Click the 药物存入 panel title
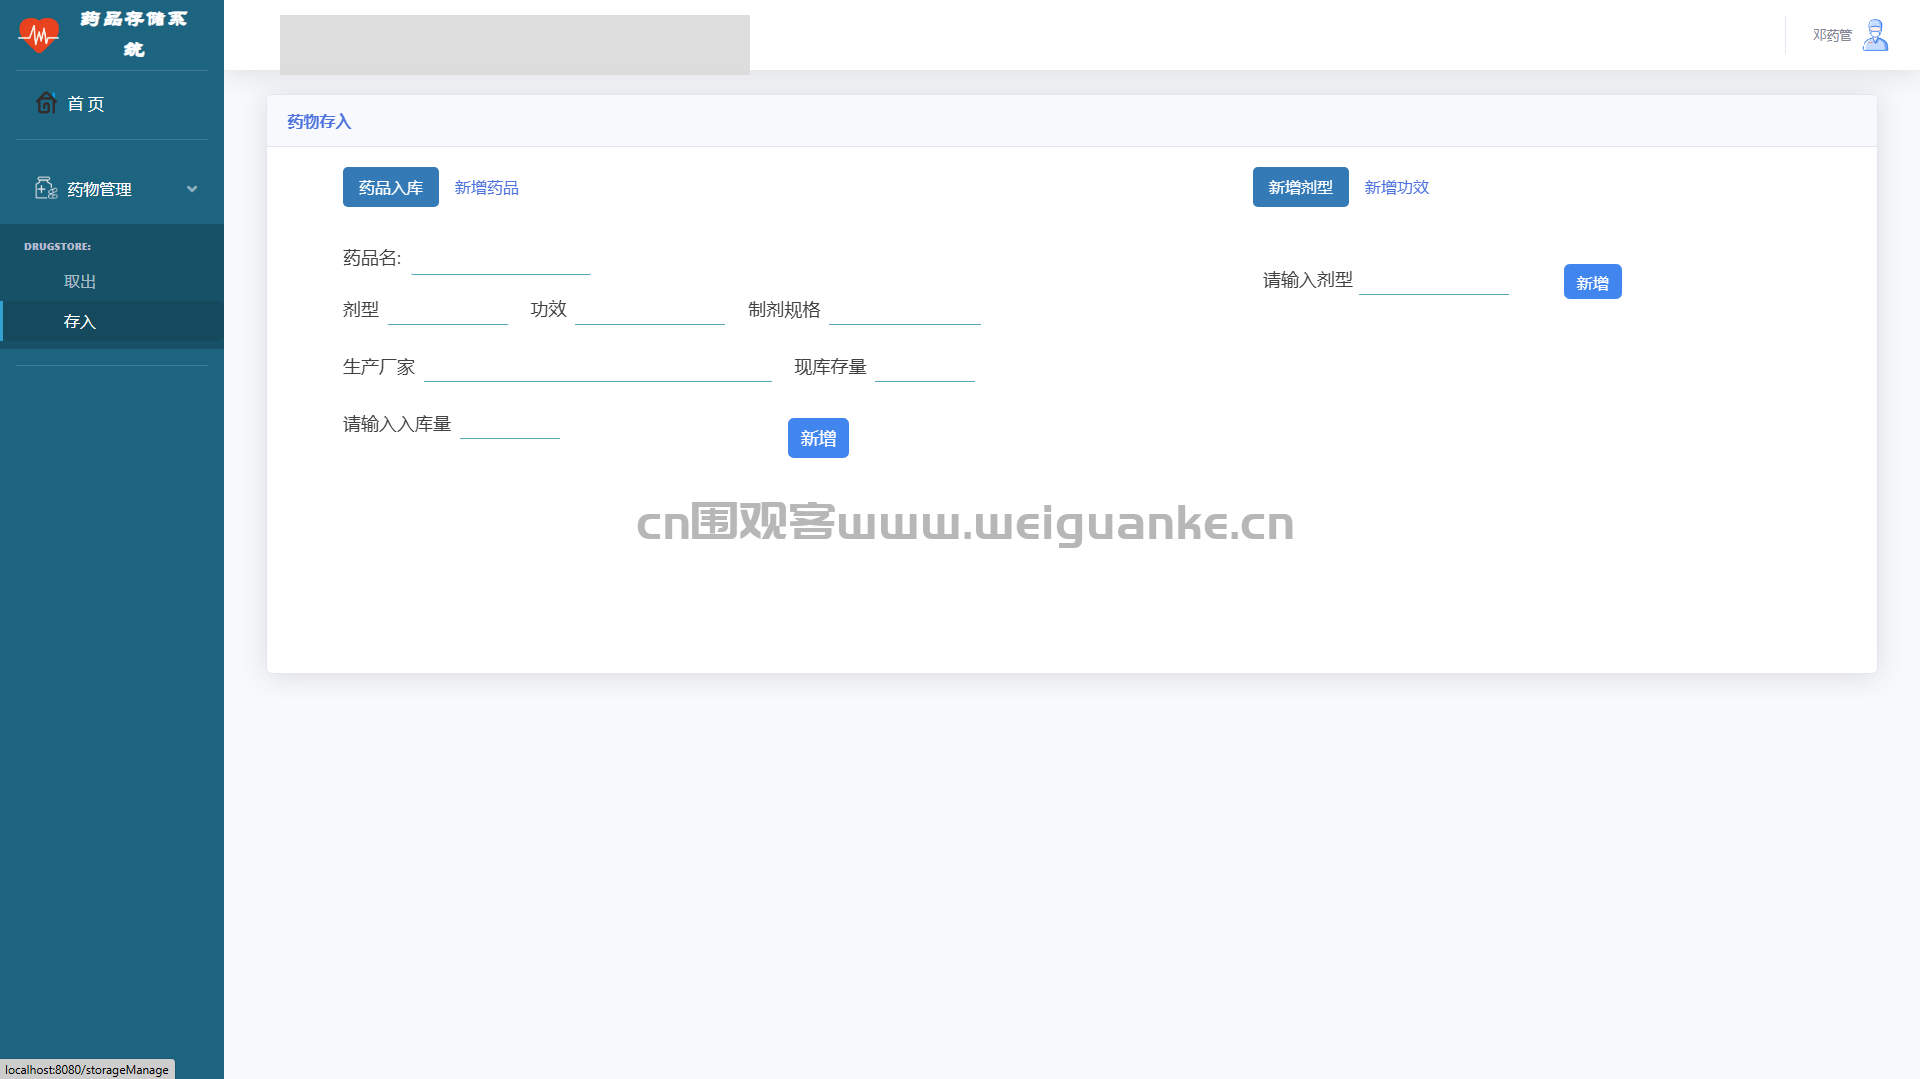Image resolution: width=1920 pixels, height=1079 pixels. (319, 122)
